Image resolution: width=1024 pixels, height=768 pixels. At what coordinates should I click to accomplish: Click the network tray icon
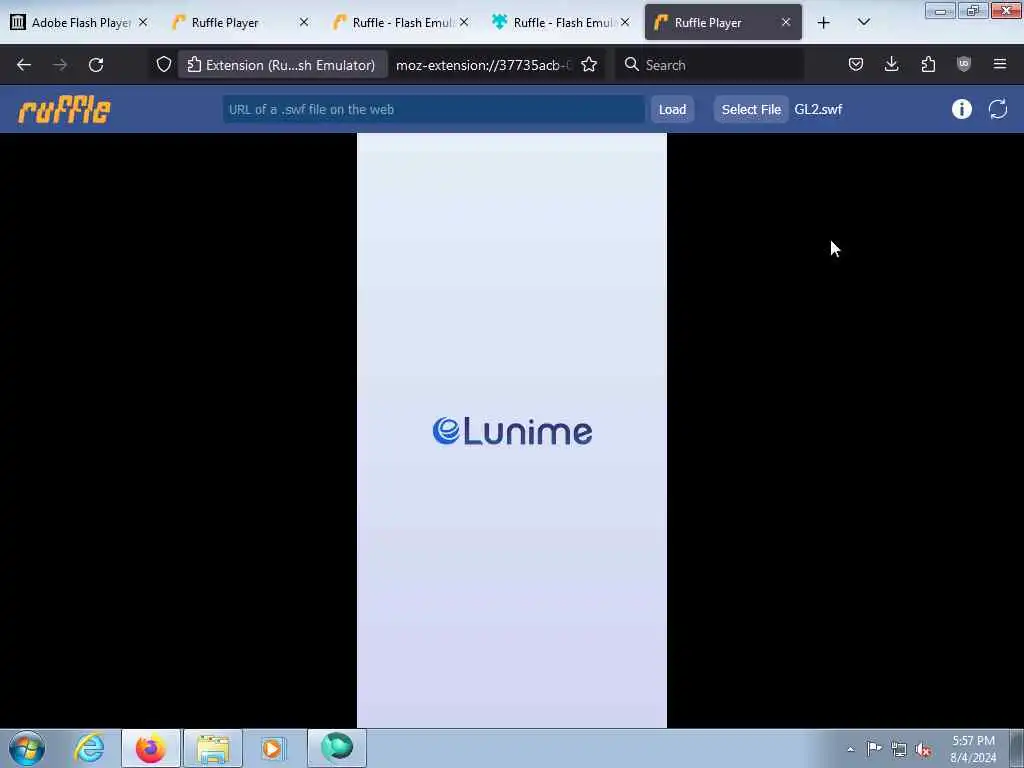coord(899,749)
